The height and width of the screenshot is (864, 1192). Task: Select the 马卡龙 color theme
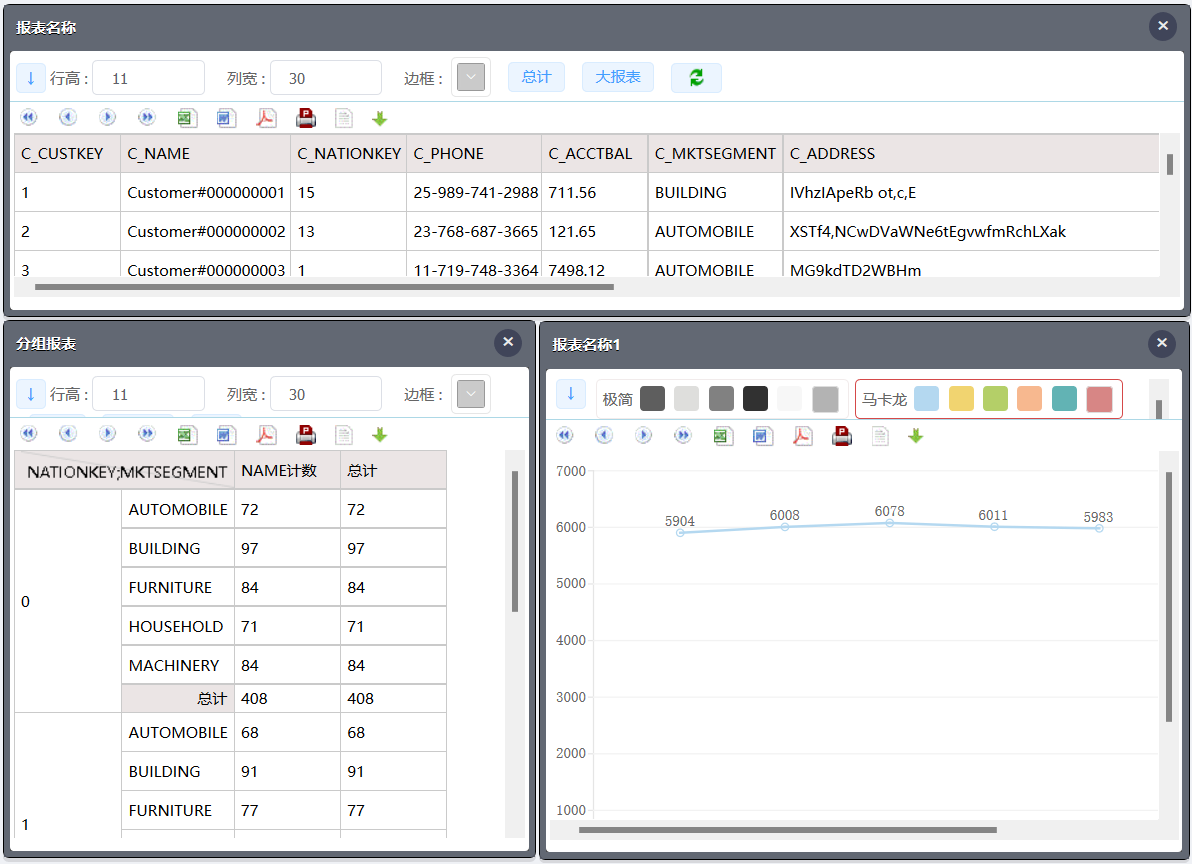pyautogui.click(x=884, y=399)
